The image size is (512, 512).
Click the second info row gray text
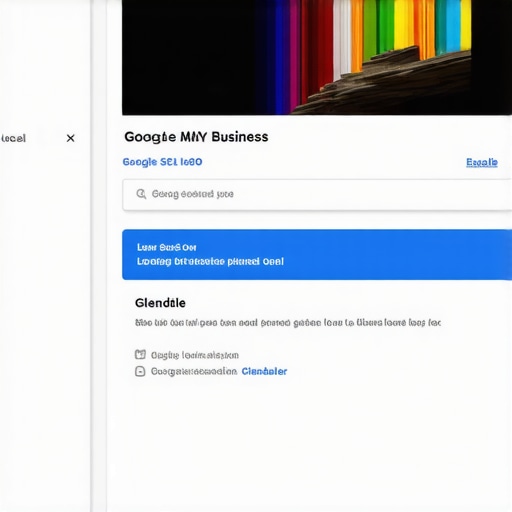point(194,371)
